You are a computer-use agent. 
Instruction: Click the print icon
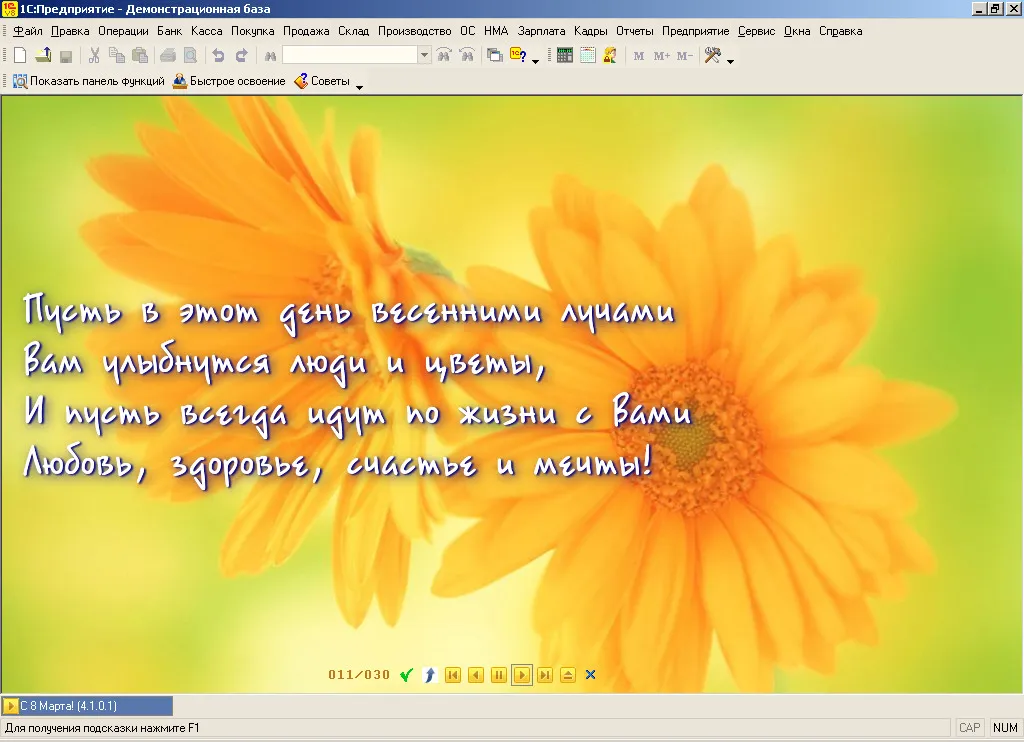168,56
